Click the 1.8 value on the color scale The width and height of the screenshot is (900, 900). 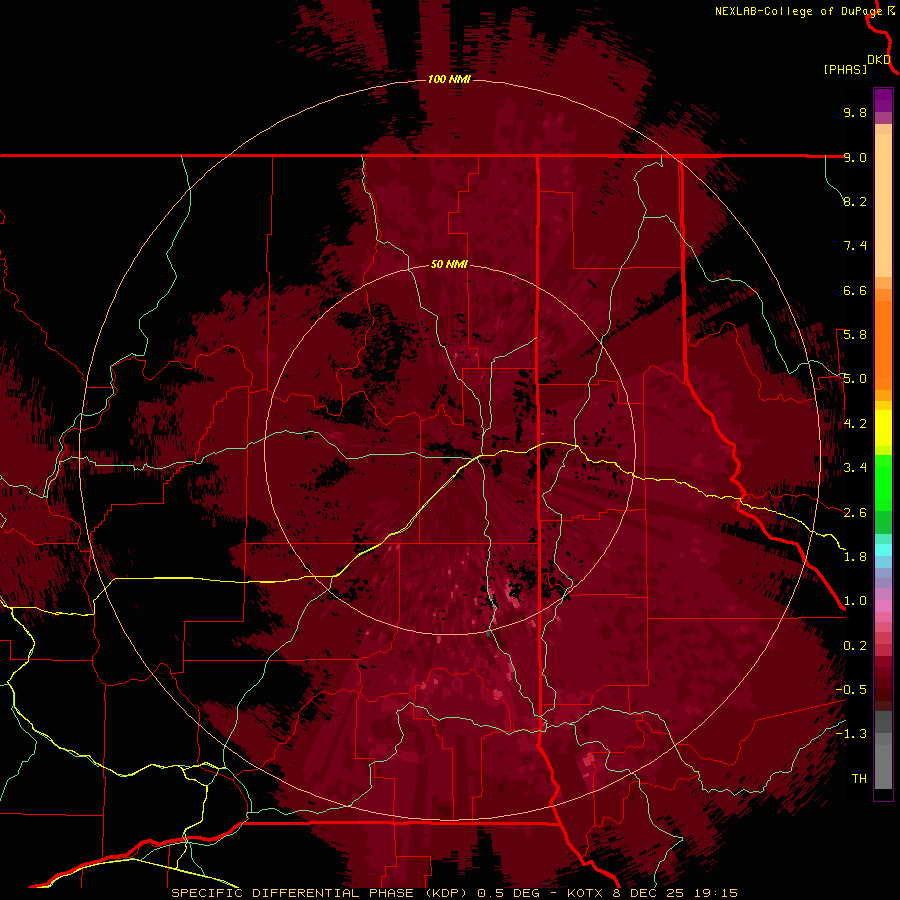point(855,557)
